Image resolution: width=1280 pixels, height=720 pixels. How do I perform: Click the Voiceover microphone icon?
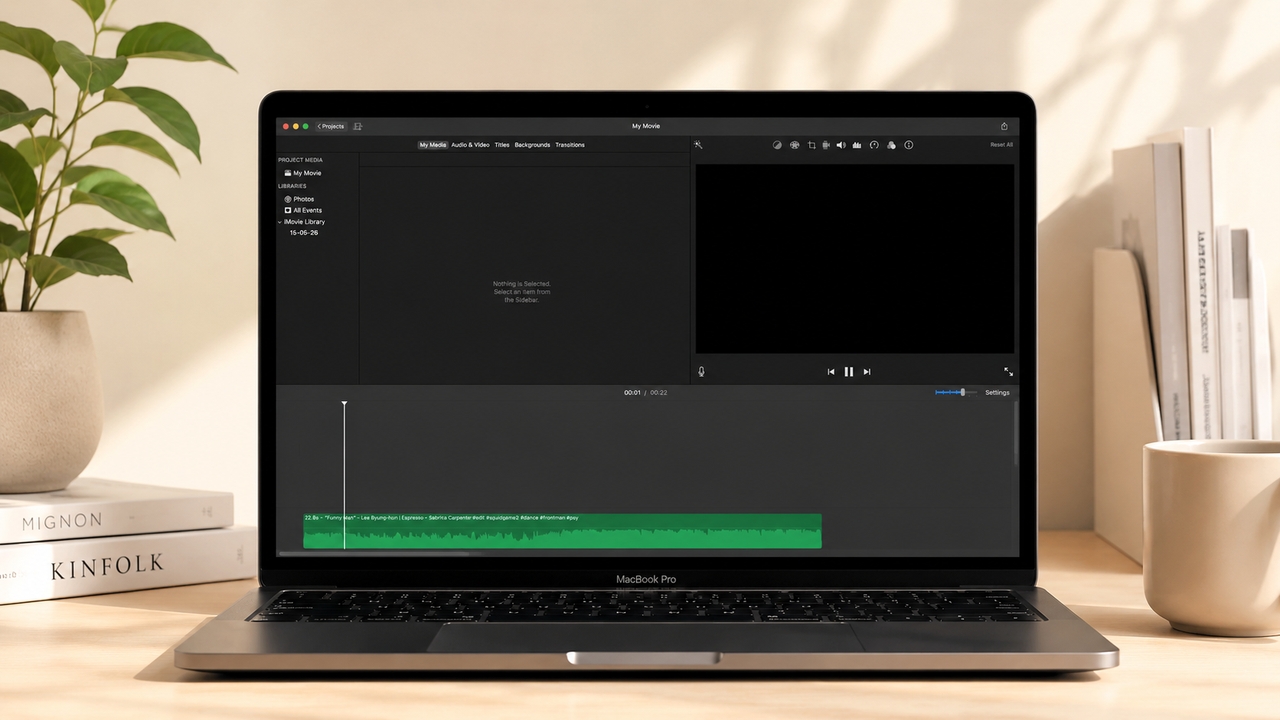click(x=701, y=371)
